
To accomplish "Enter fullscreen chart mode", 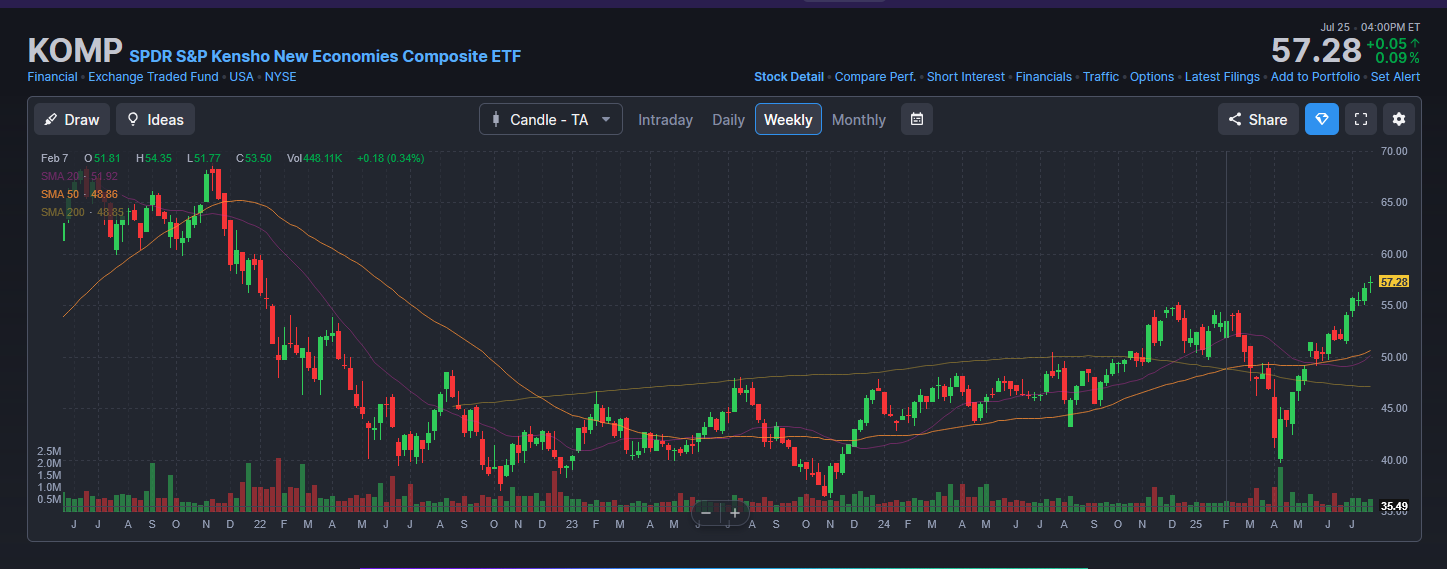I will pos(1360,120).
